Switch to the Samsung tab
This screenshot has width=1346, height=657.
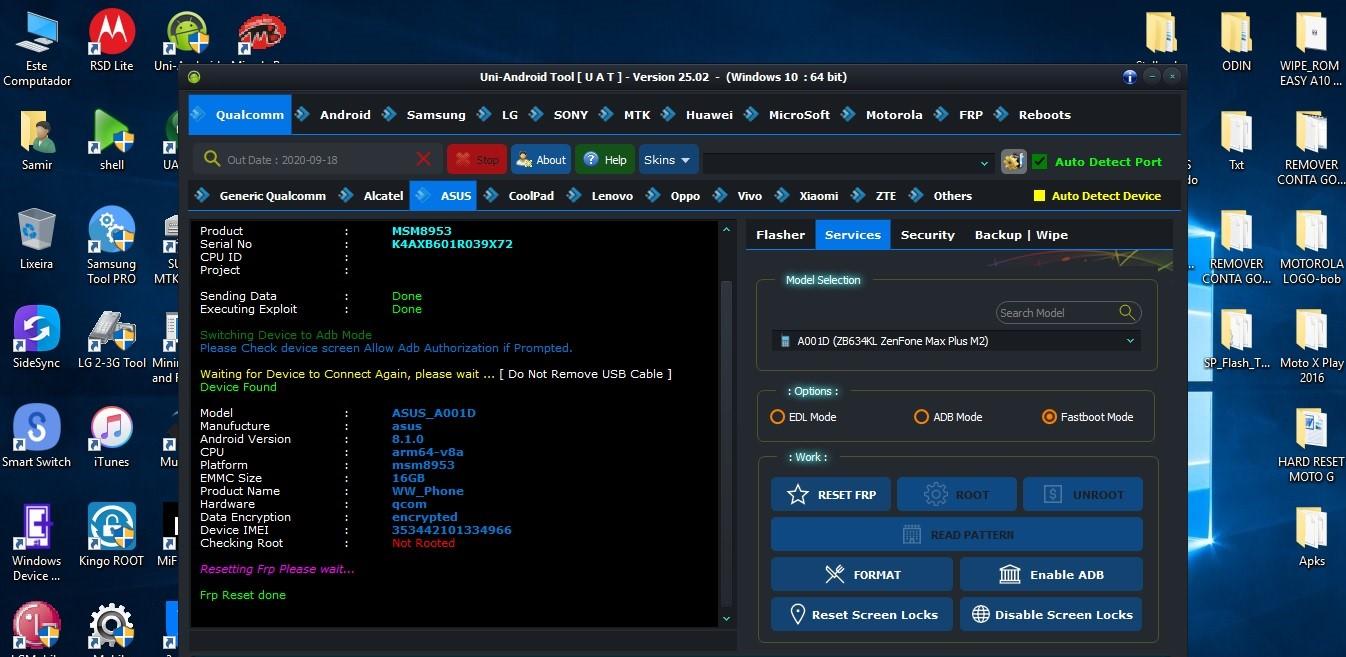436,115
